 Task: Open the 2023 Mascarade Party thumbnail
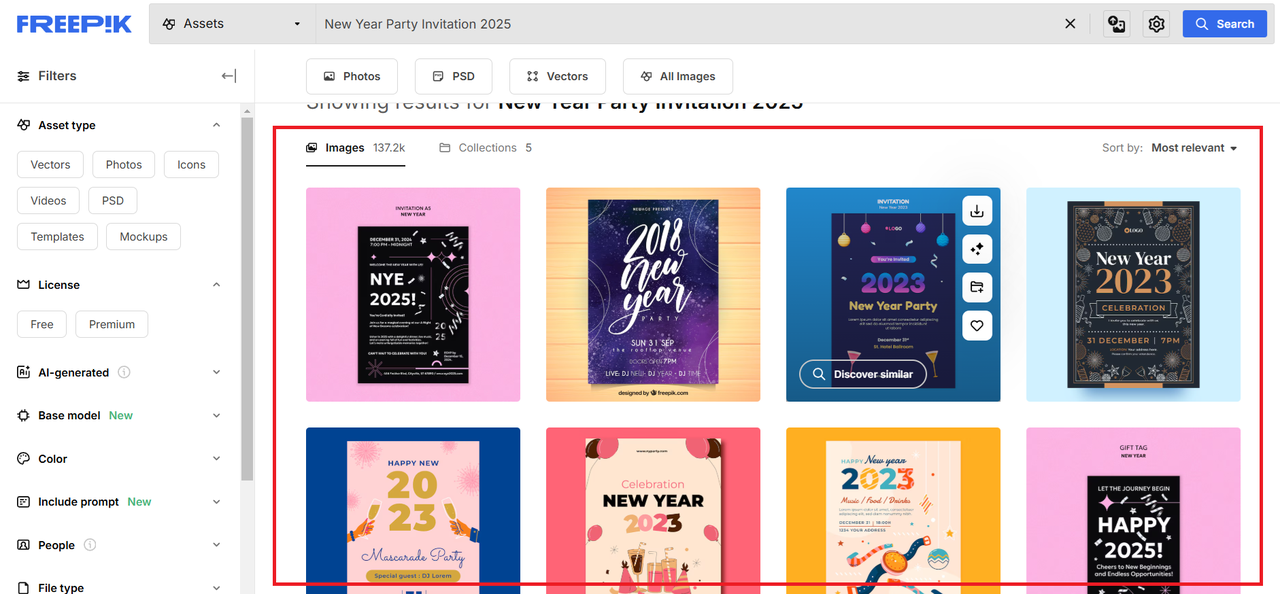413,511
